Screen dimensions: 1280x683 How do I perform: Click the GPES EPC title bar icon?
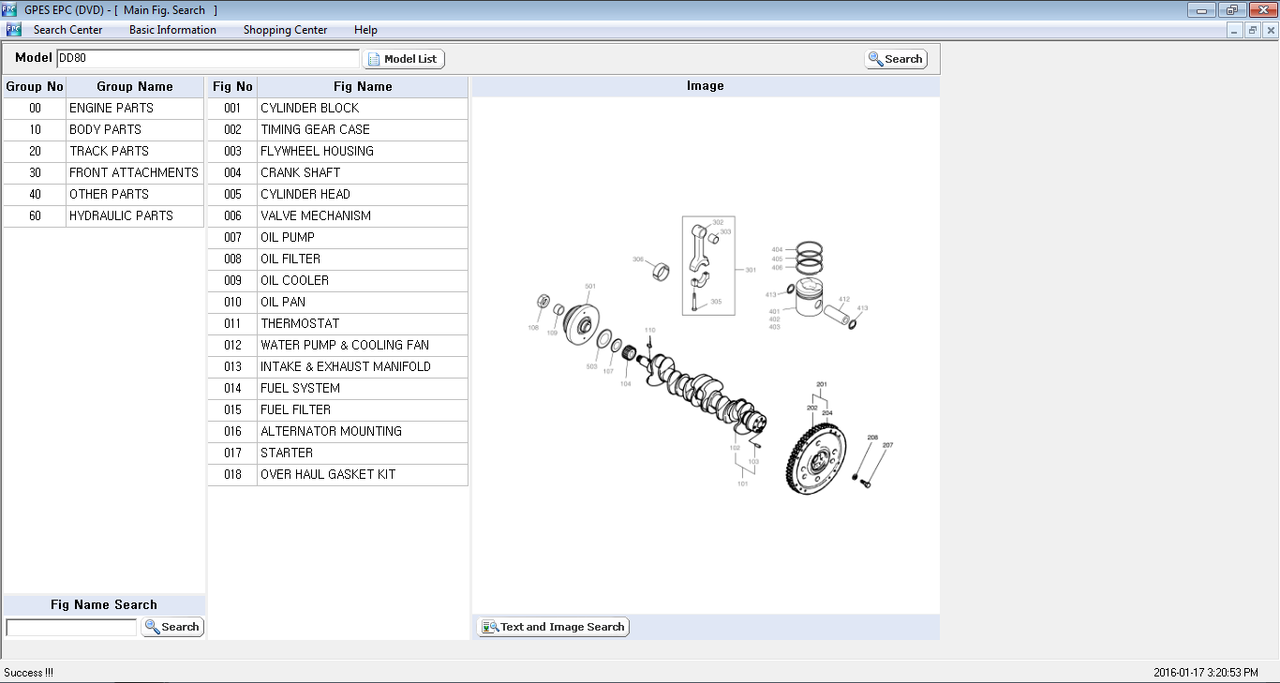pyautogui.click(x=10, y=10)
